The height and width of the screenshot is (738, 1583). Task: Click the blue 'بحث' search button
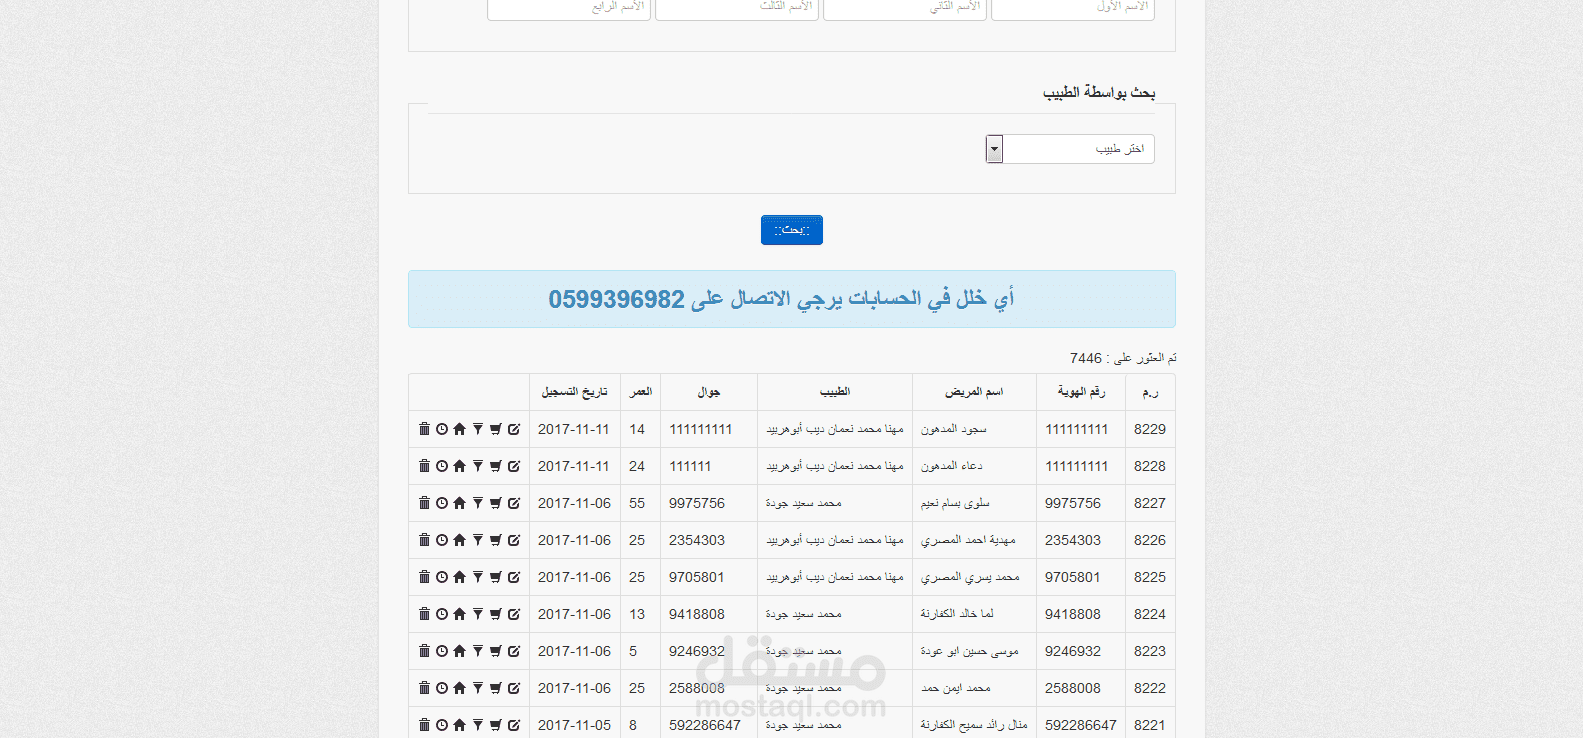point(792,230)
